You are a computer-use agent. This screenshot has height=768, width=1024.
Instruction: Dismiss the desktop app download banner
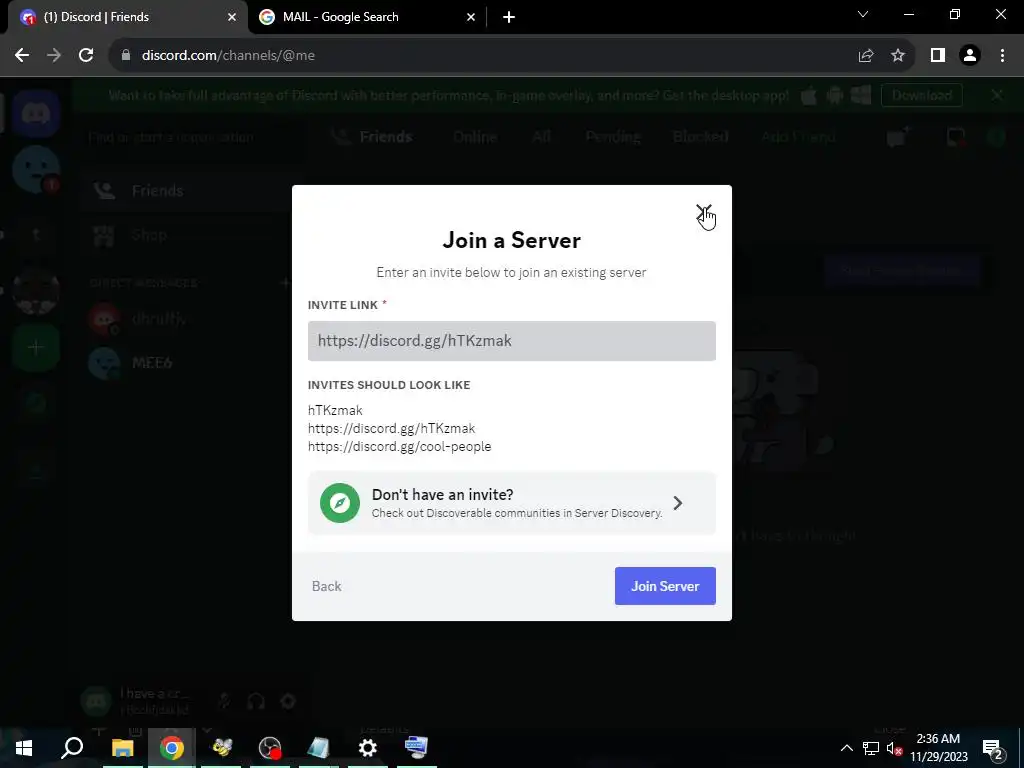point(997,95)
